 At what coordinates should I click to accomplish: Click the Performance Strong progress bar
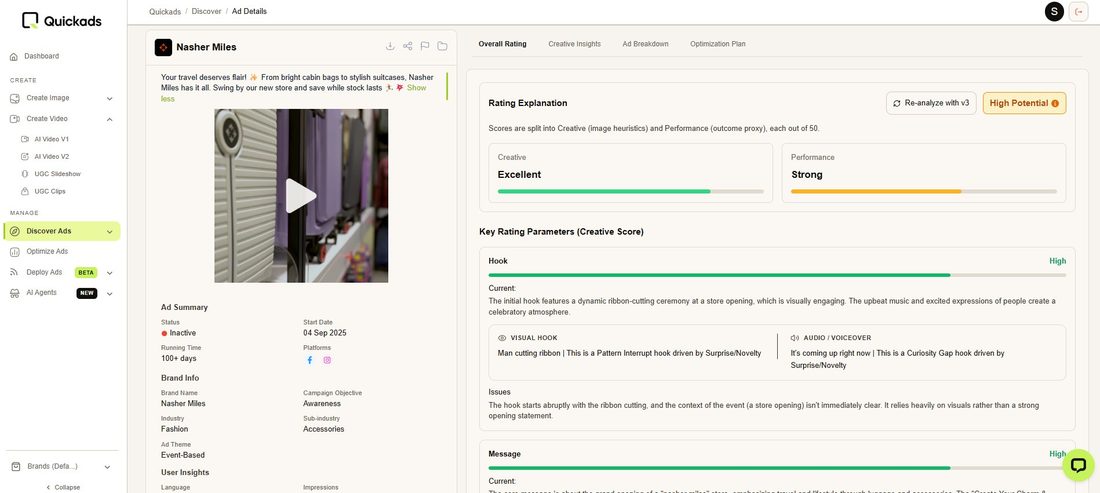pos(924,191)
